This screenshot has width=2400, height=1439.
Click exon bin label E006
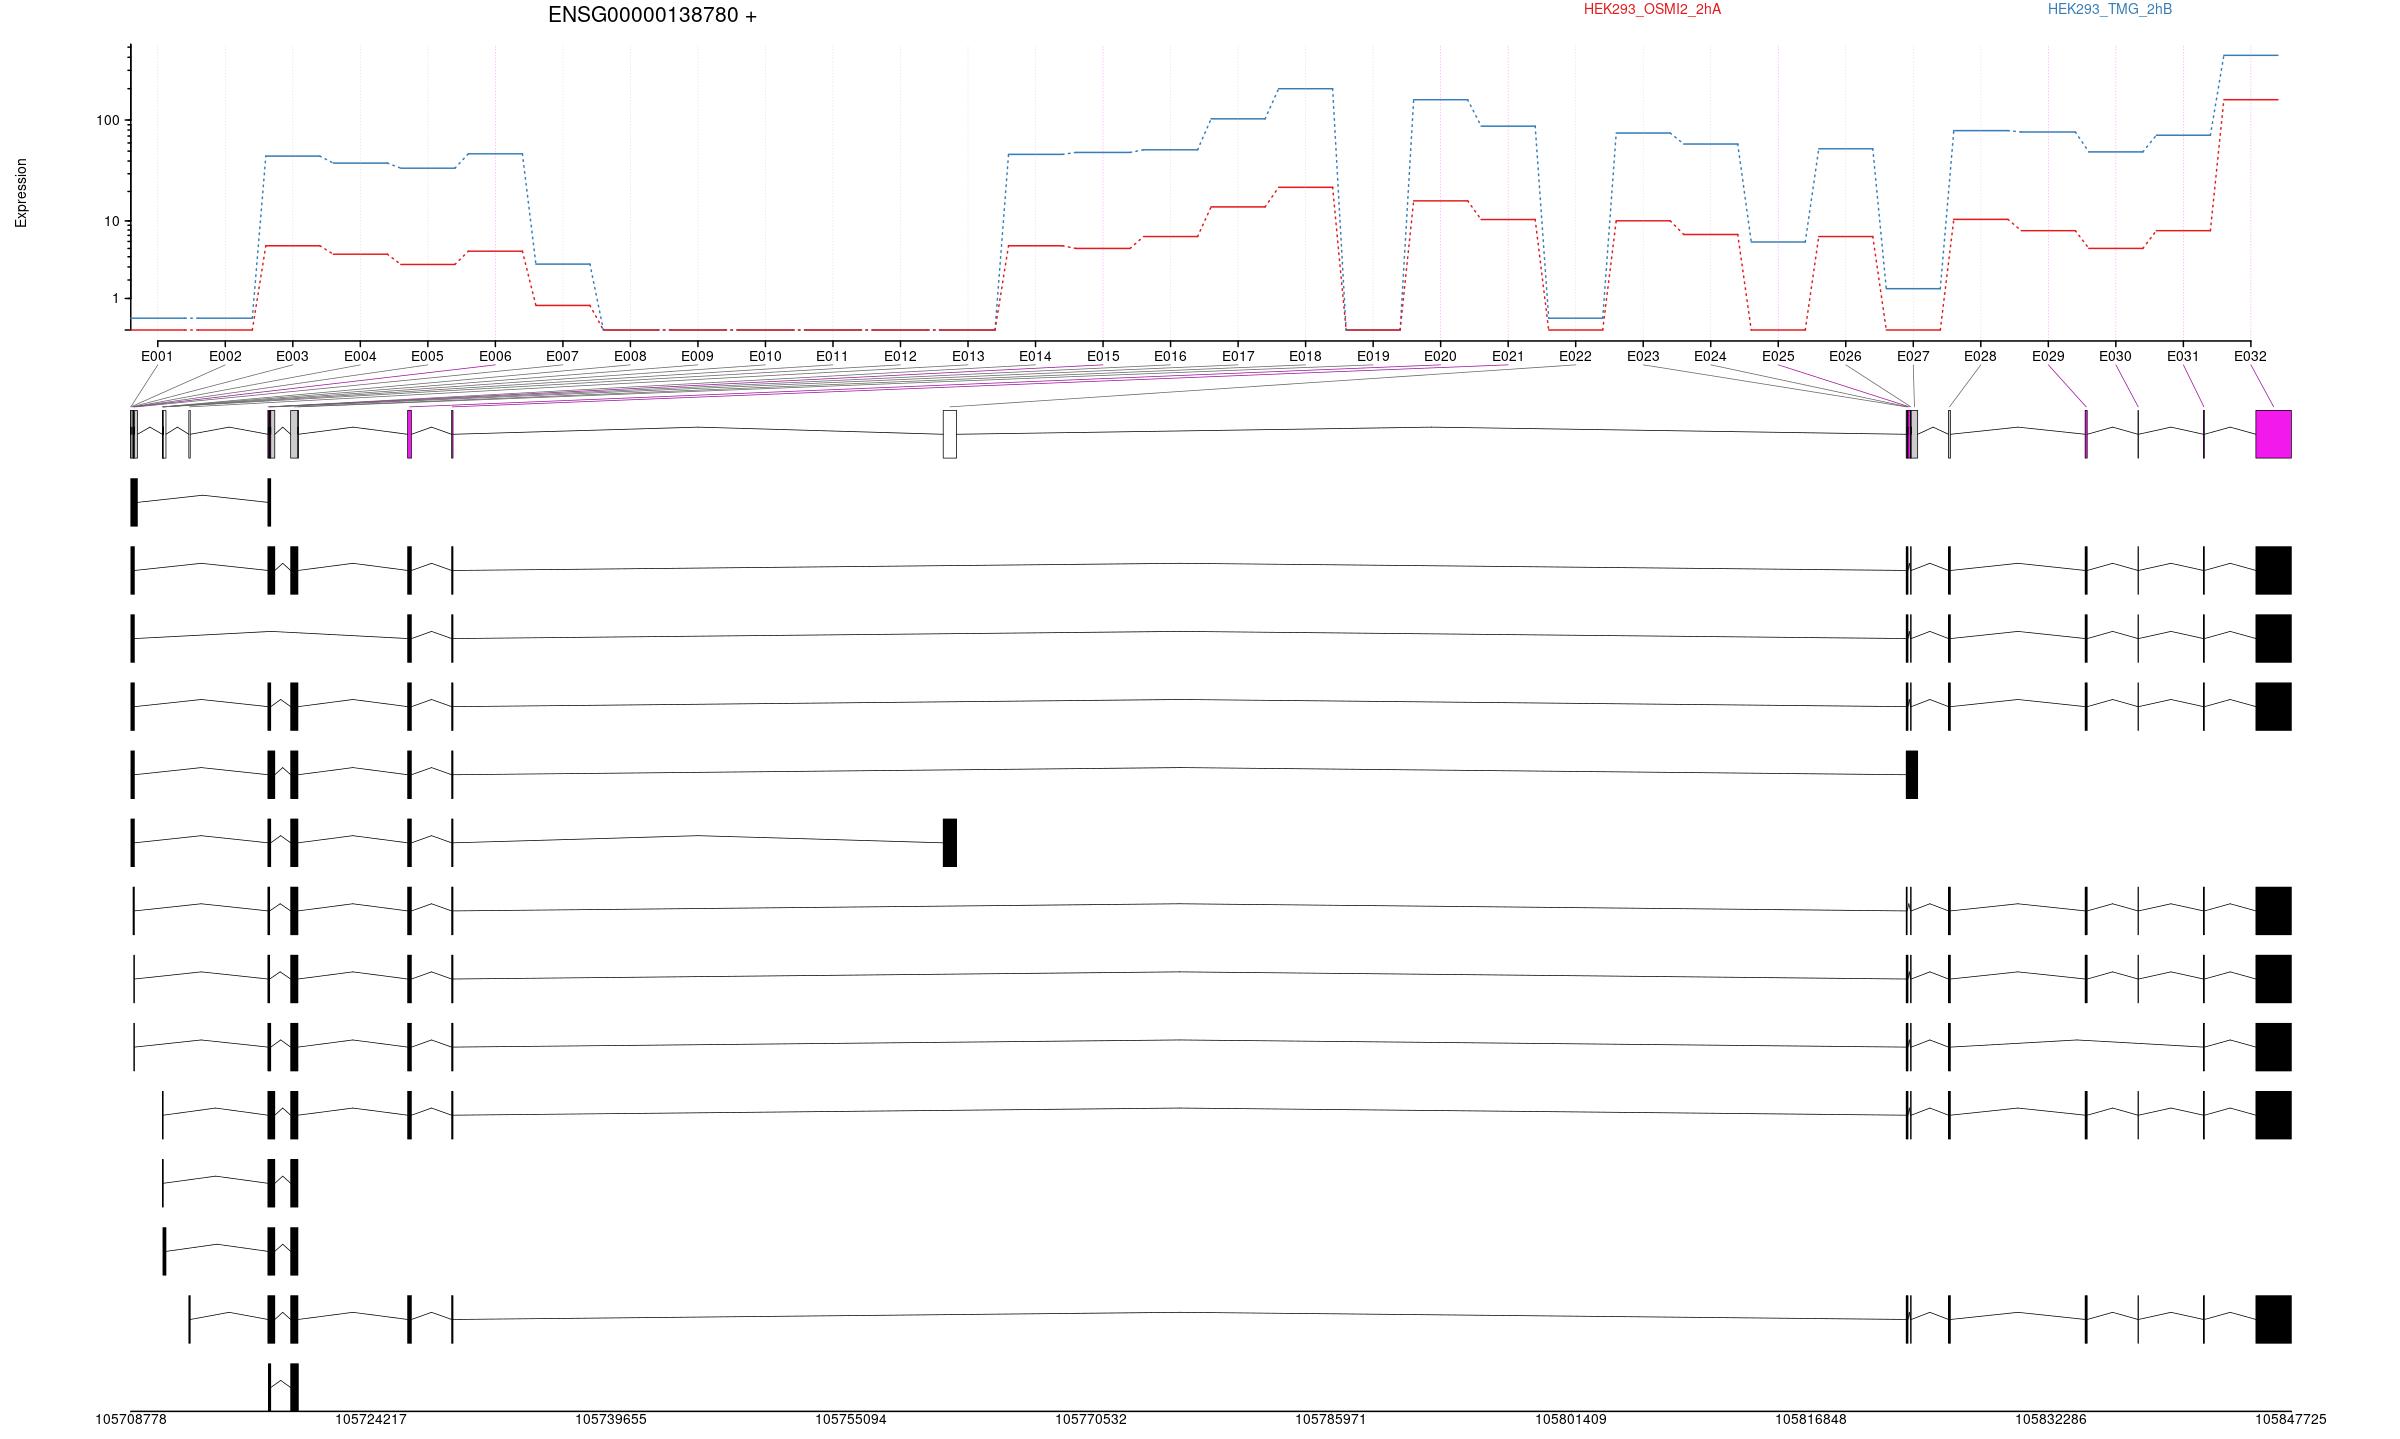point(495,356)
